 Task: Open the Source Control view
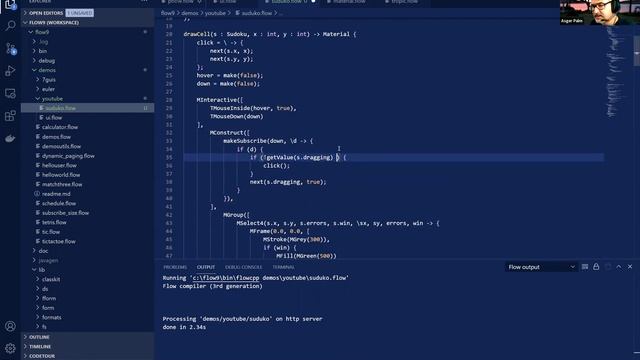tap(10, 49)
